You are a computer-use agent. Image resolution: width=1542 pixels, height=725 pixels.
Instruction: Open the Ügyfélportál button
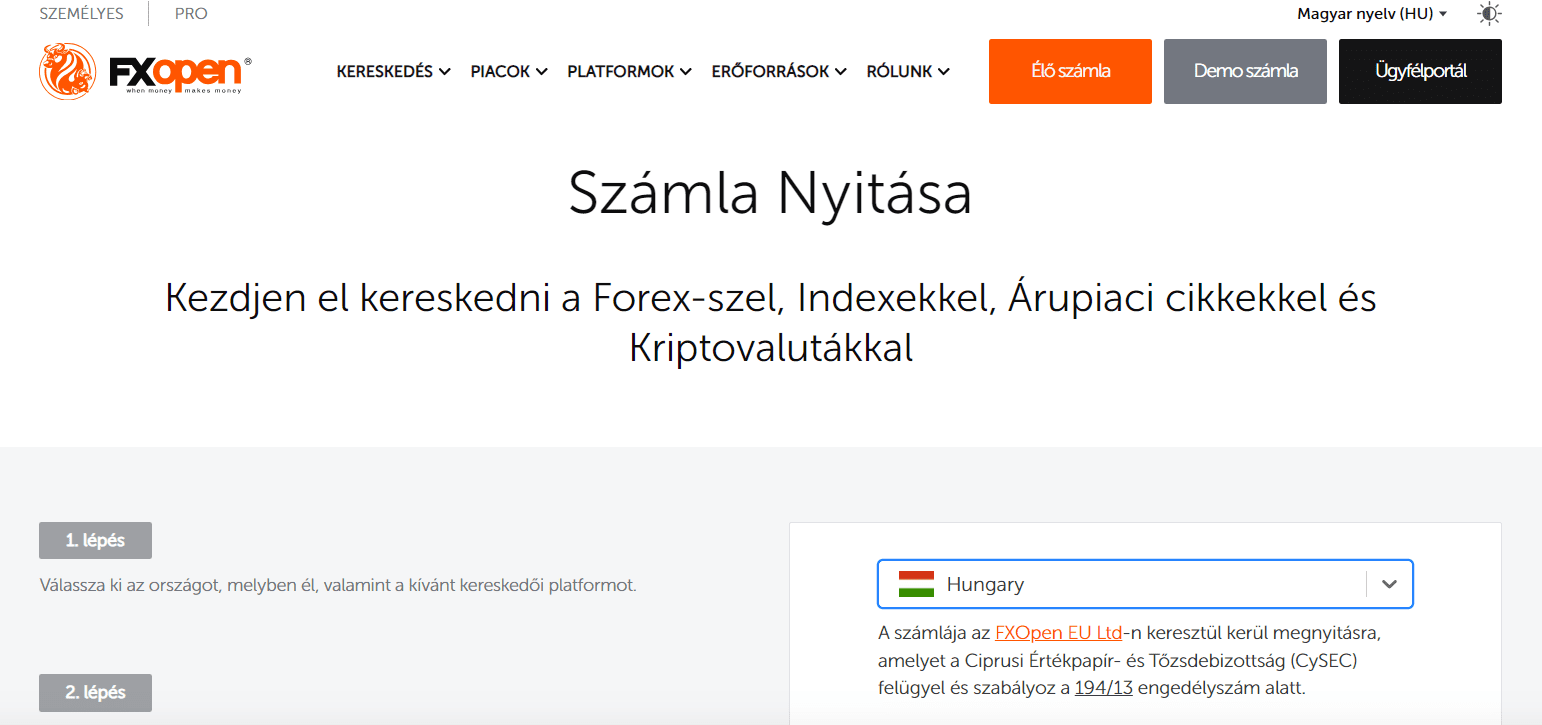(x=1420, y=71)
